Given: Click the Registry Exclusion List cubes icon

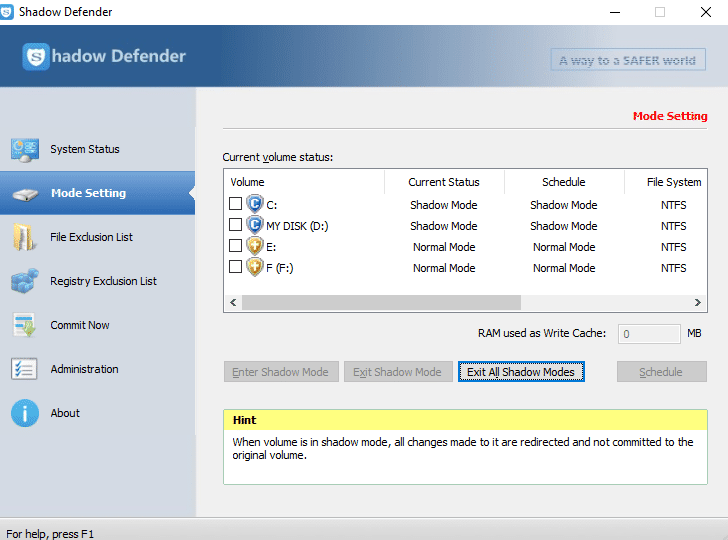Looking at the screenshot, I should (x=25, y=281).
